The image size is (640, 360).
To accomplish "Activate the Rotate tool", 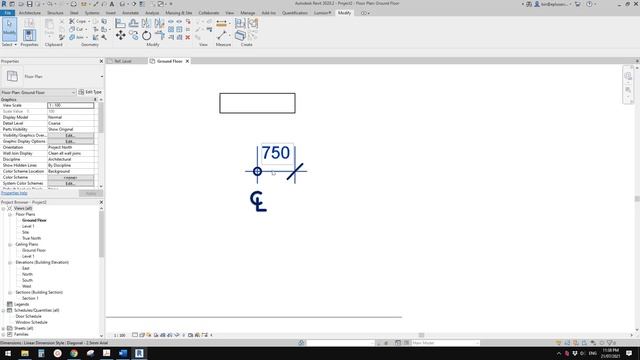I will tap(147, 36).
